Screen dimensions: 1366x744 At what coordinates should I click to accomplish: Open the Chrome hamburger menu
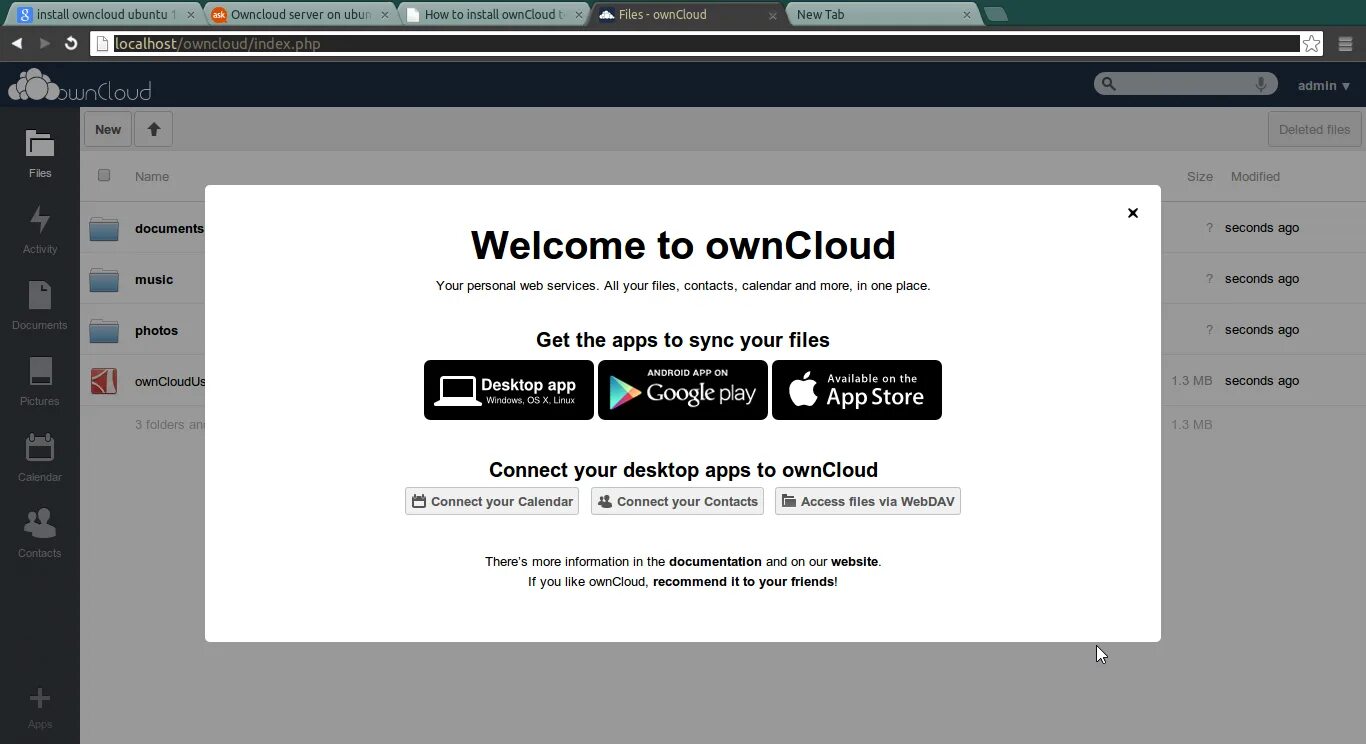tap(1345, 44)
